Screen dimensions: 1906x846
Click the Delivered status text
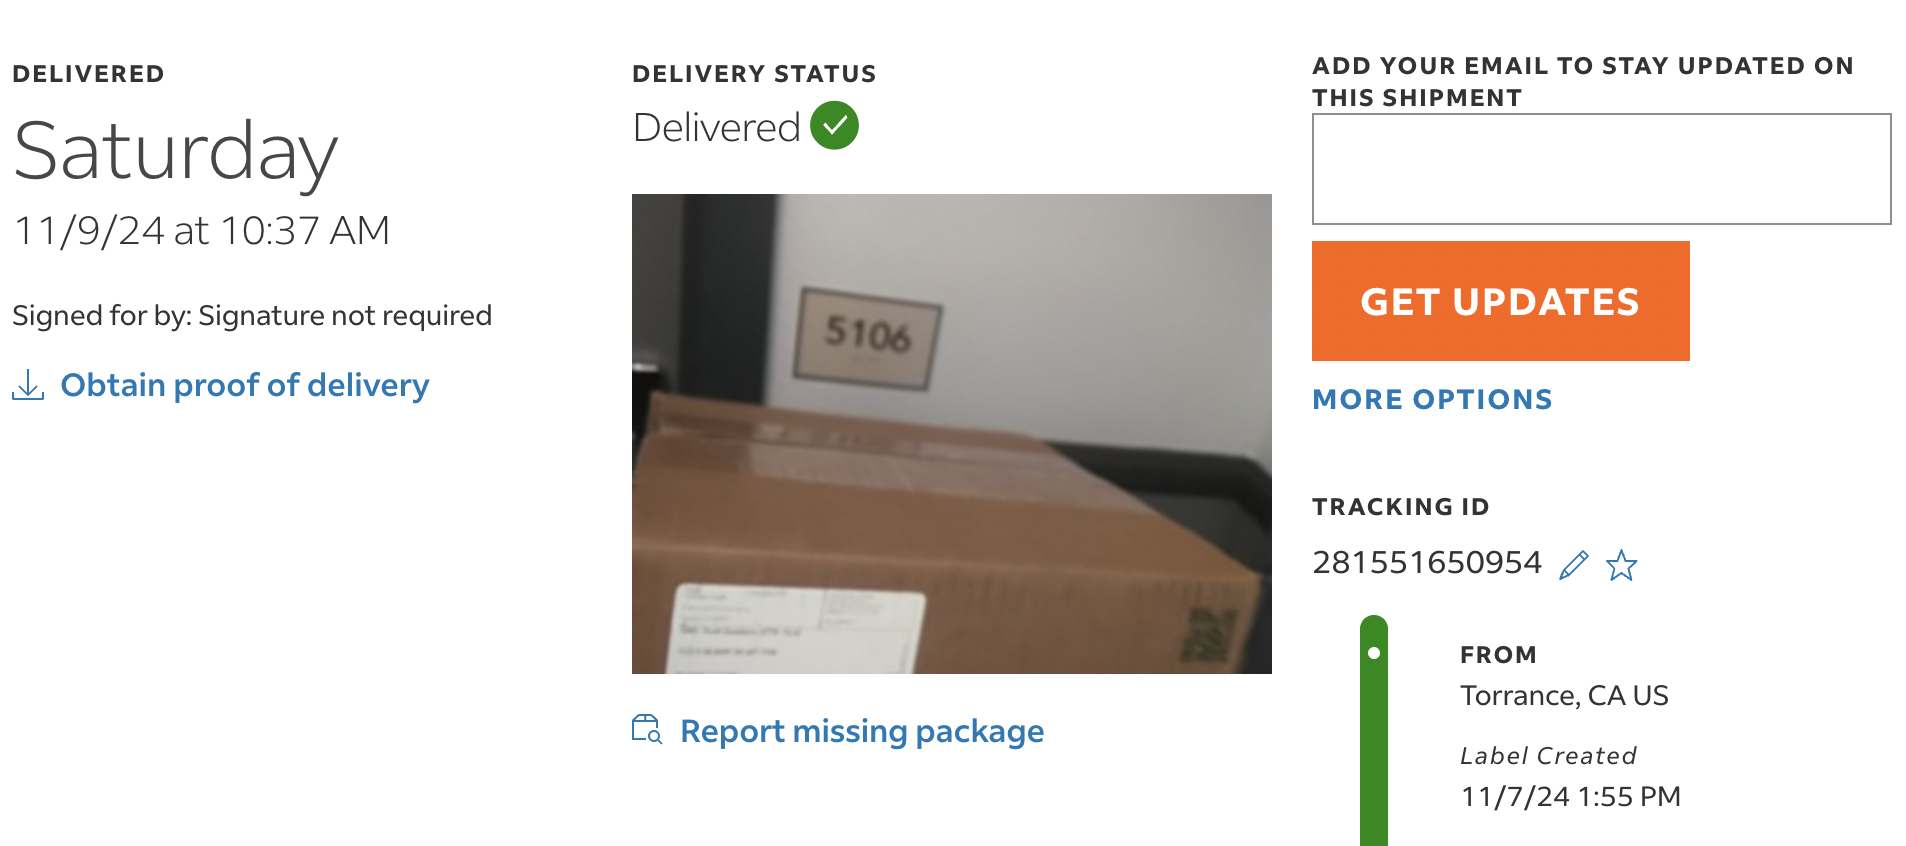pos(716,127)
